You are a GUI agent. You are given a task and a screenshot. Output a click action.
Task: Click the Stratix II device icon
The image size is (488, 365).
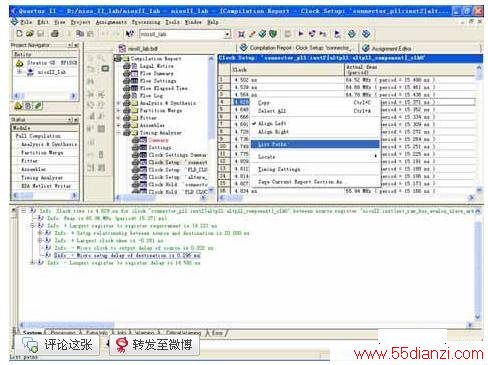click(20, 63)
